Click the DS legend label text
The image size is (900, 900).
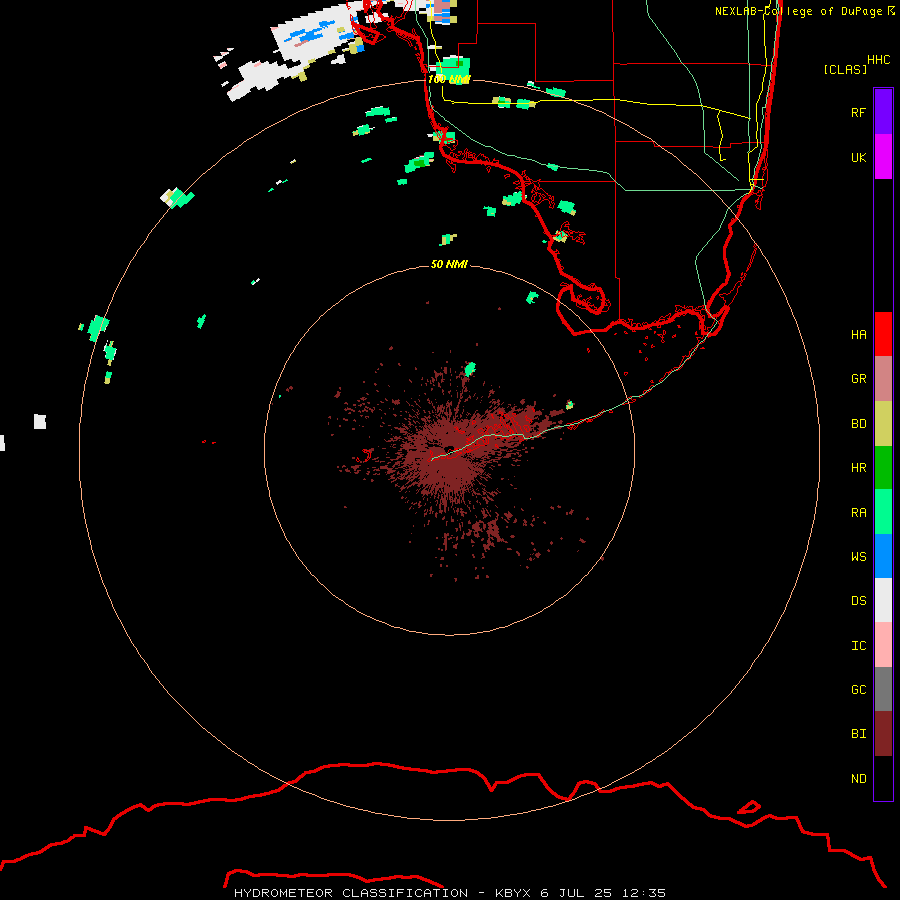859,601
